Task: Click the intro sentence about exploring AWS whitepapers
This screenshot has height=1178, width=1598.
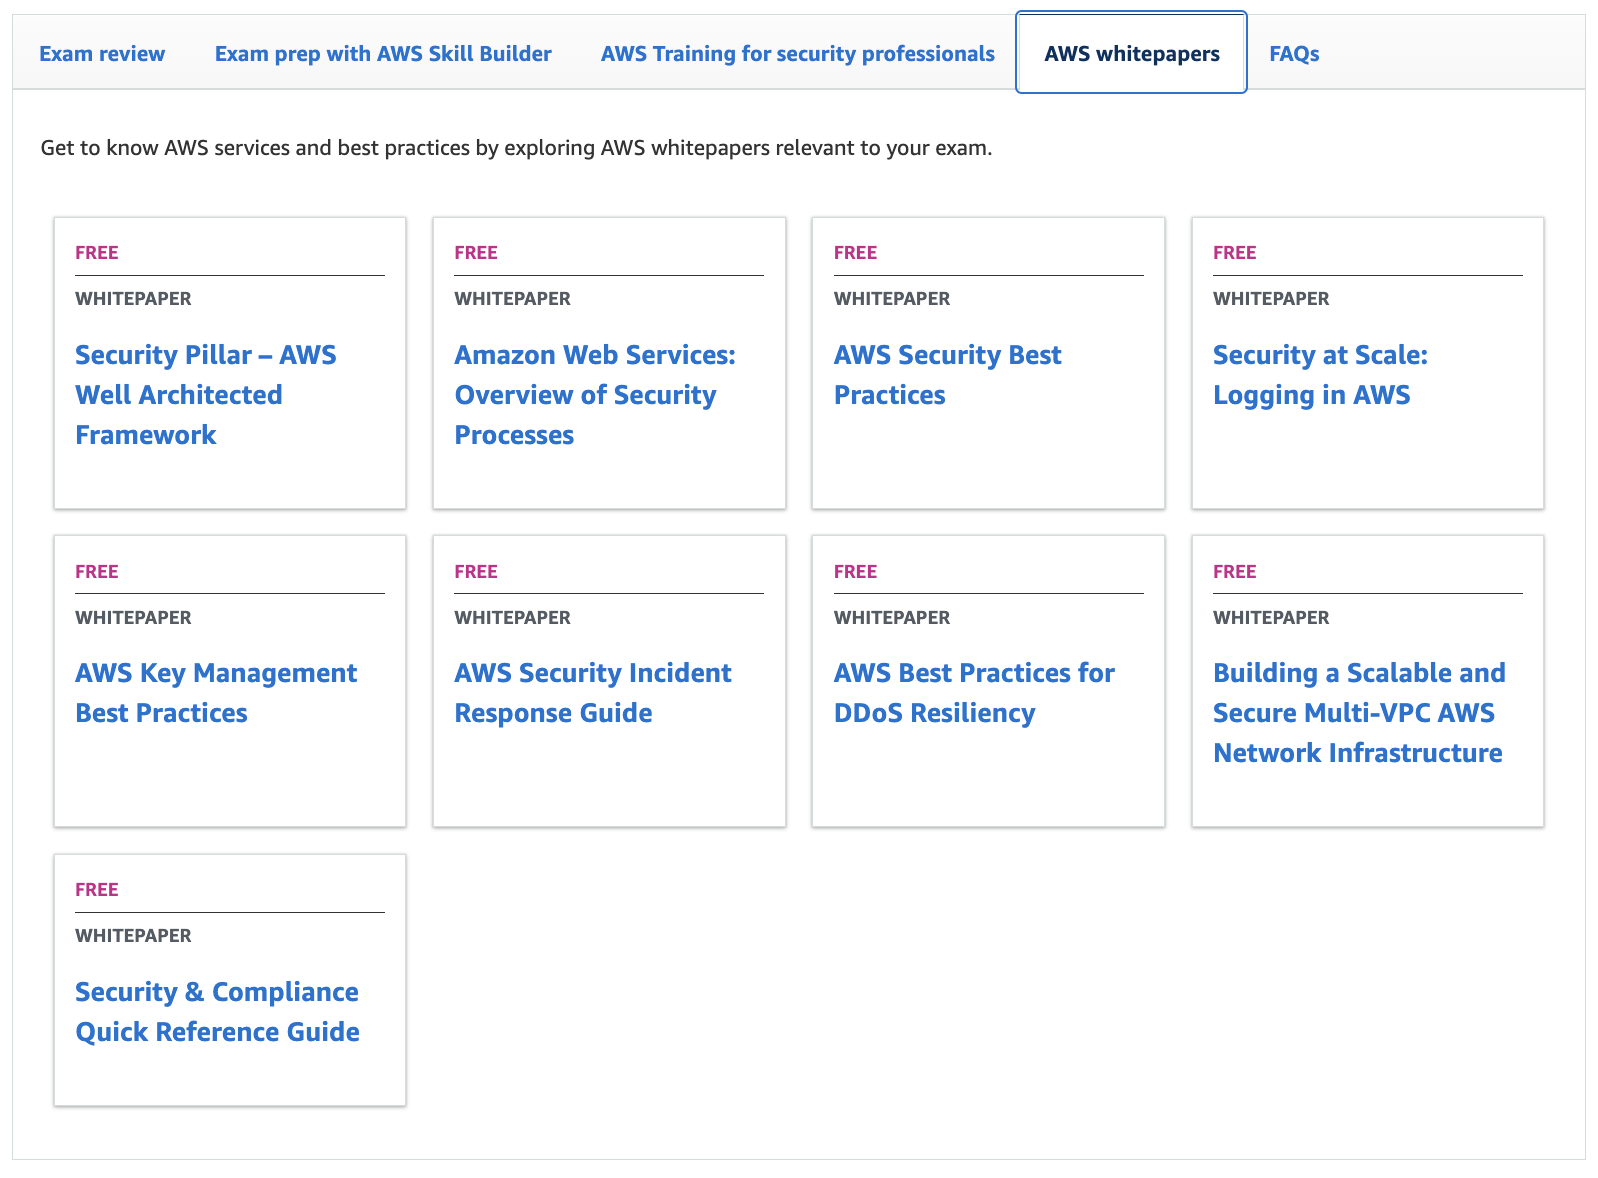Action: click(x=516, y=149)
